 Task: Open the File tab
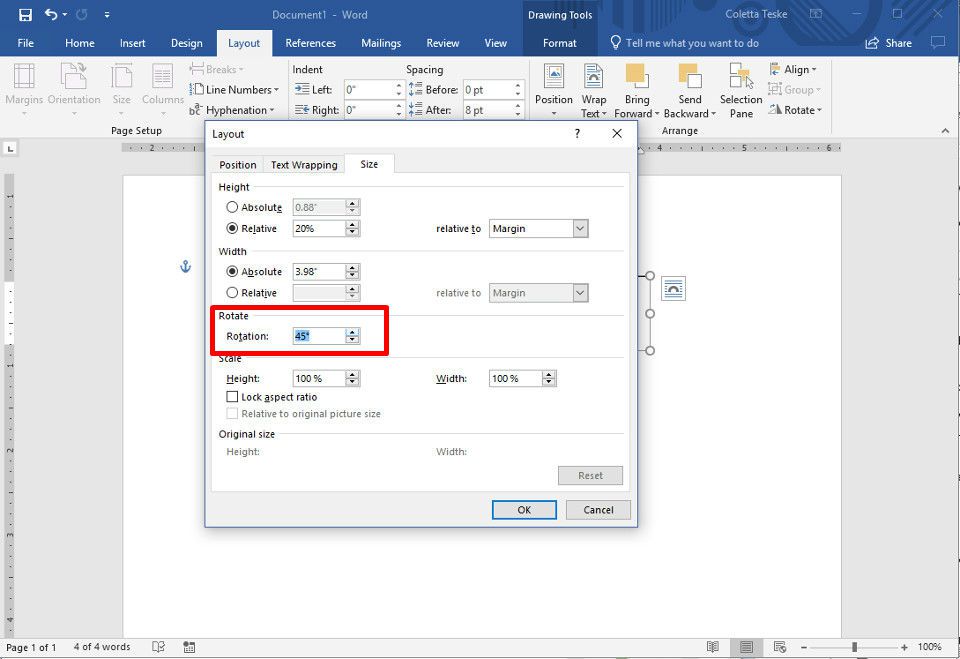[26, 43]
